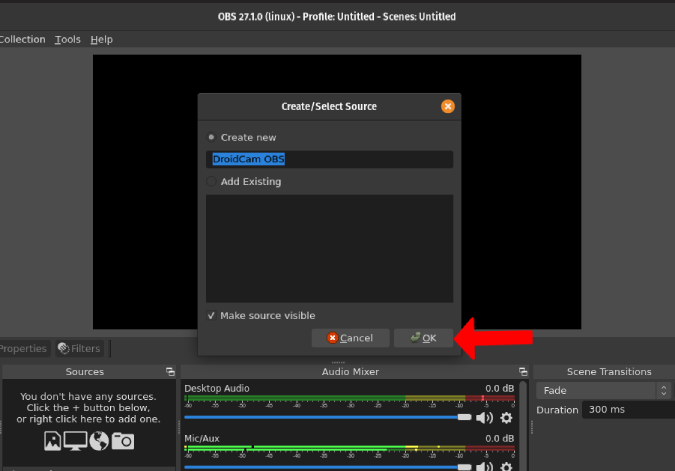Click the camera icon in Sources
This screenshot has width=675, height=471.
(123, 441)
